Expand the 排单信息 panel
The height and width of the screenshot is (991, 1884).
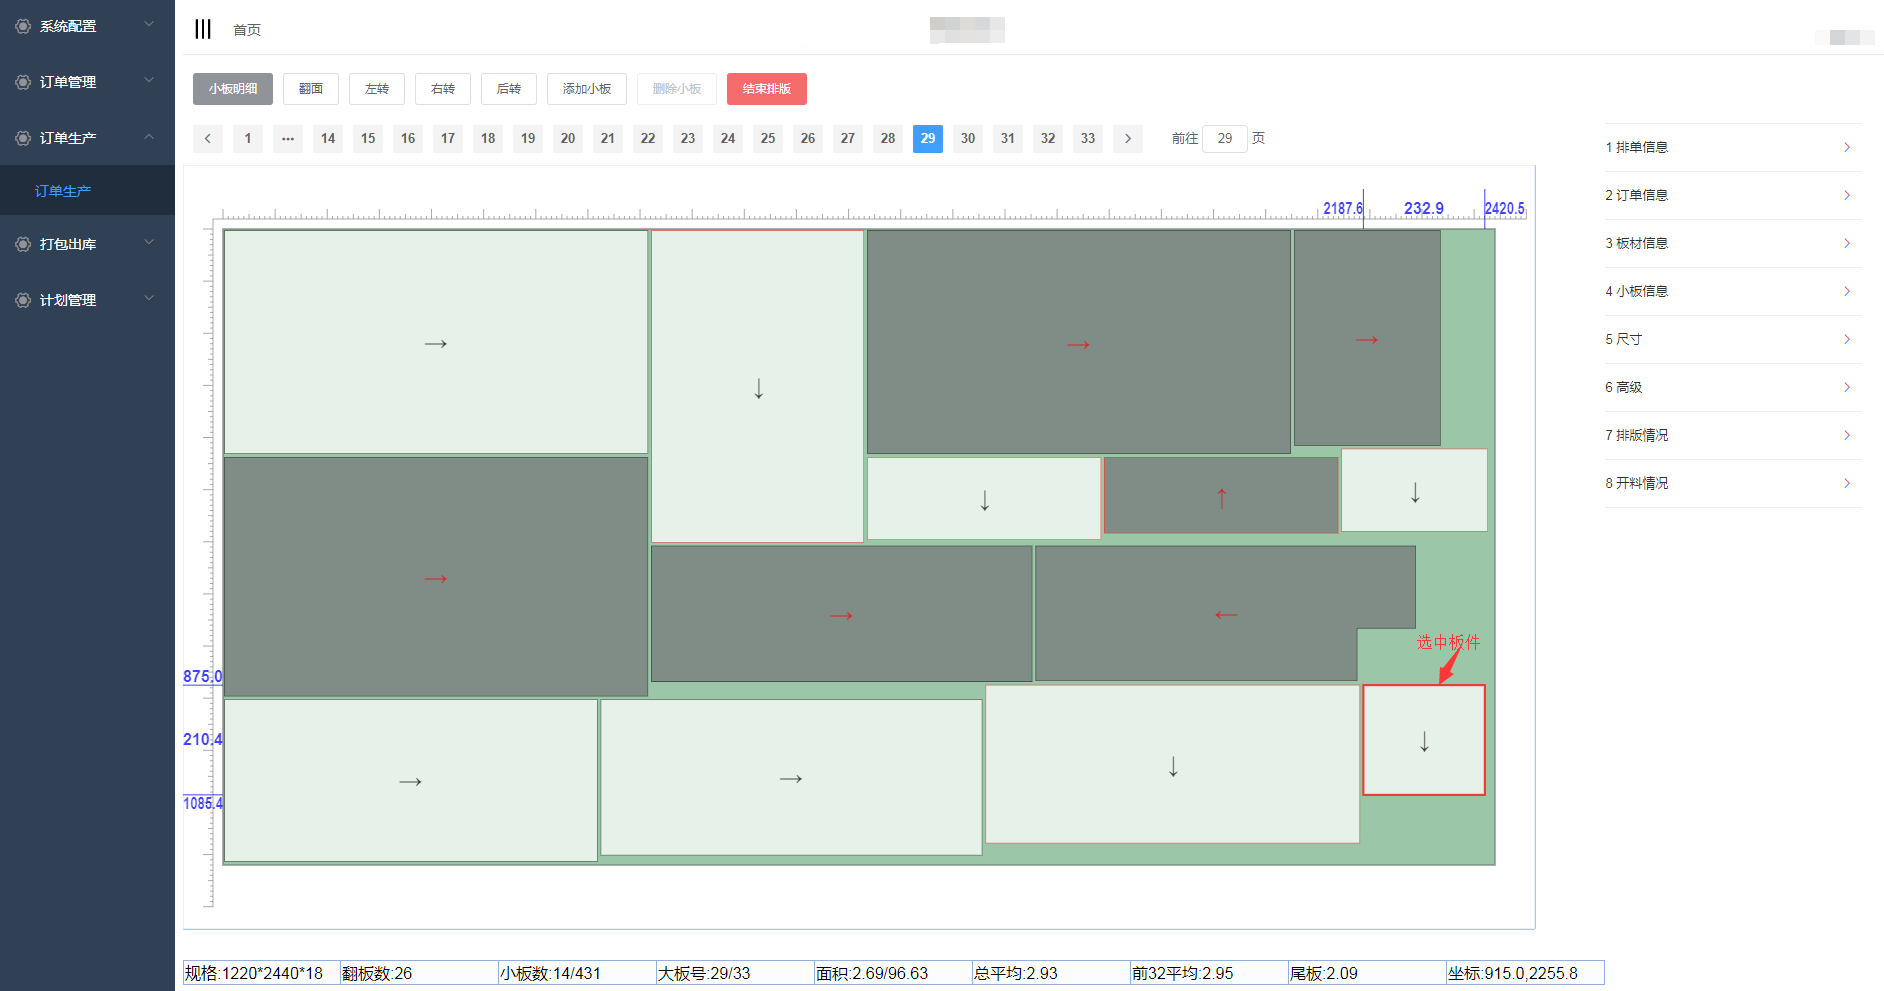coord(1732,147)
